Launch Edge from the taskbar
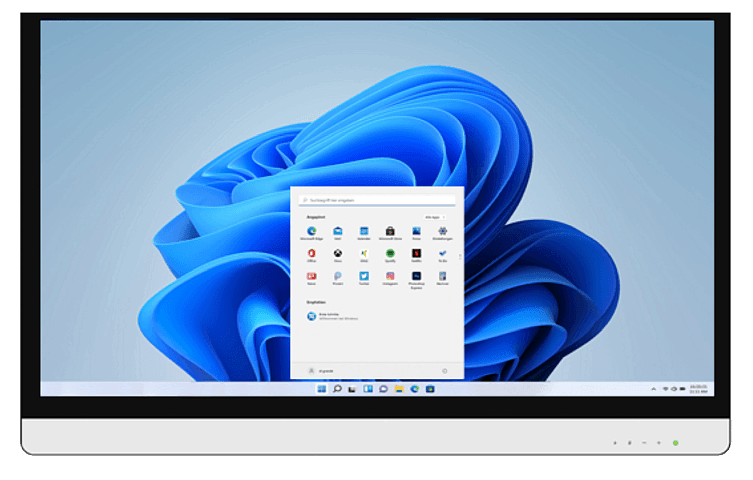This screenshot has height=480, width=753. pyautogui.click(x=414, y=389)
